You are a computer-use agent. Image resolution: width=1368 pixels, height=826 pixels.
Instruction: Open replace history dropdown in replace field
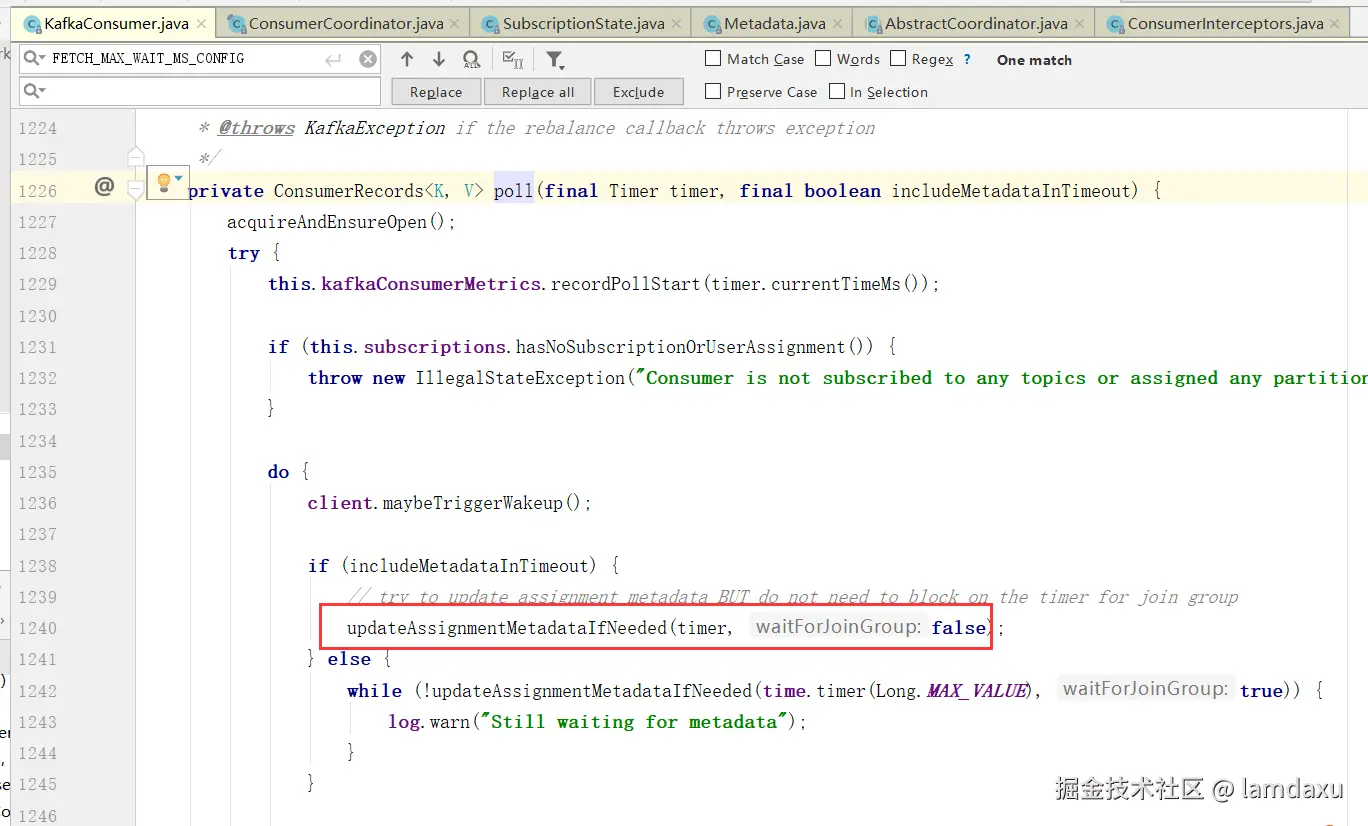(x=34, y=92)
